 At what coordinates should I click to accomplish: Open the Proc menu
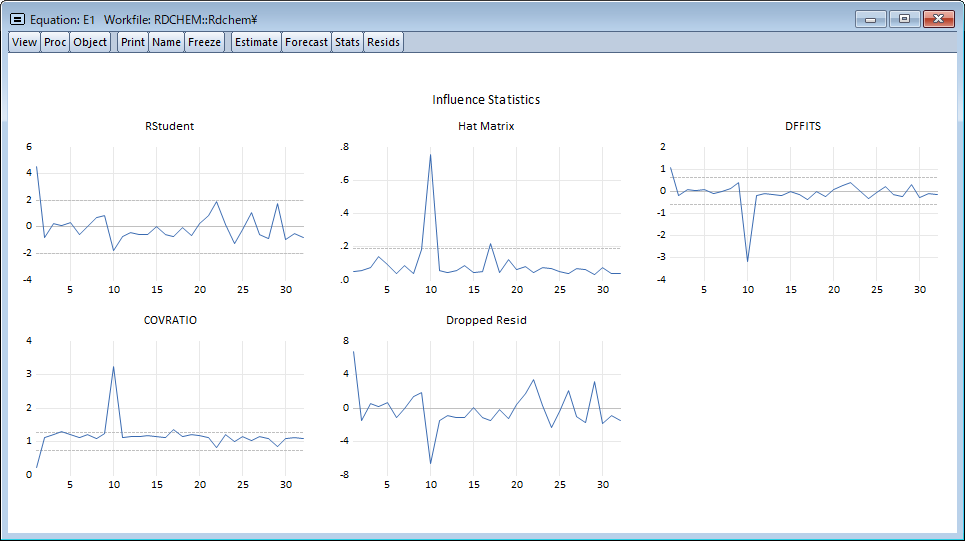55,42
